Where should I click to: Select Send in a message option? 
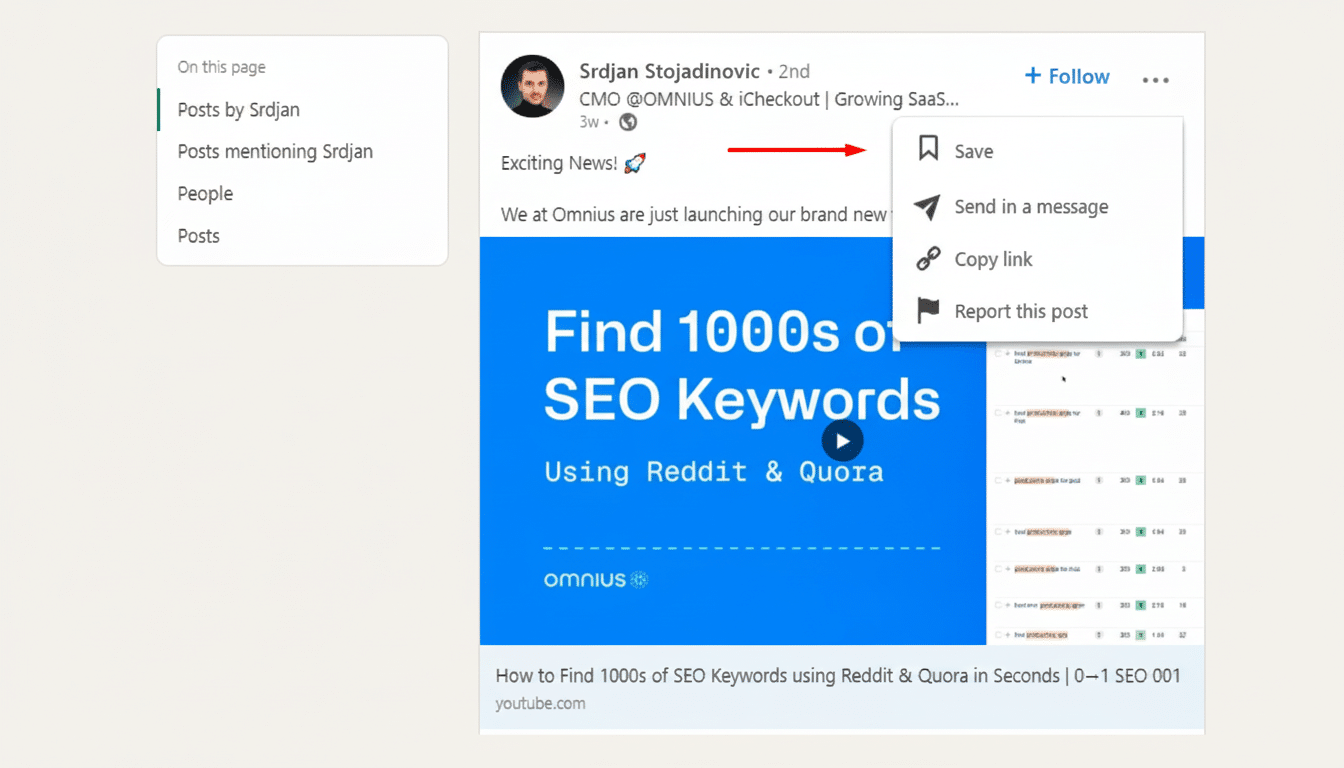pos(1030,207)
